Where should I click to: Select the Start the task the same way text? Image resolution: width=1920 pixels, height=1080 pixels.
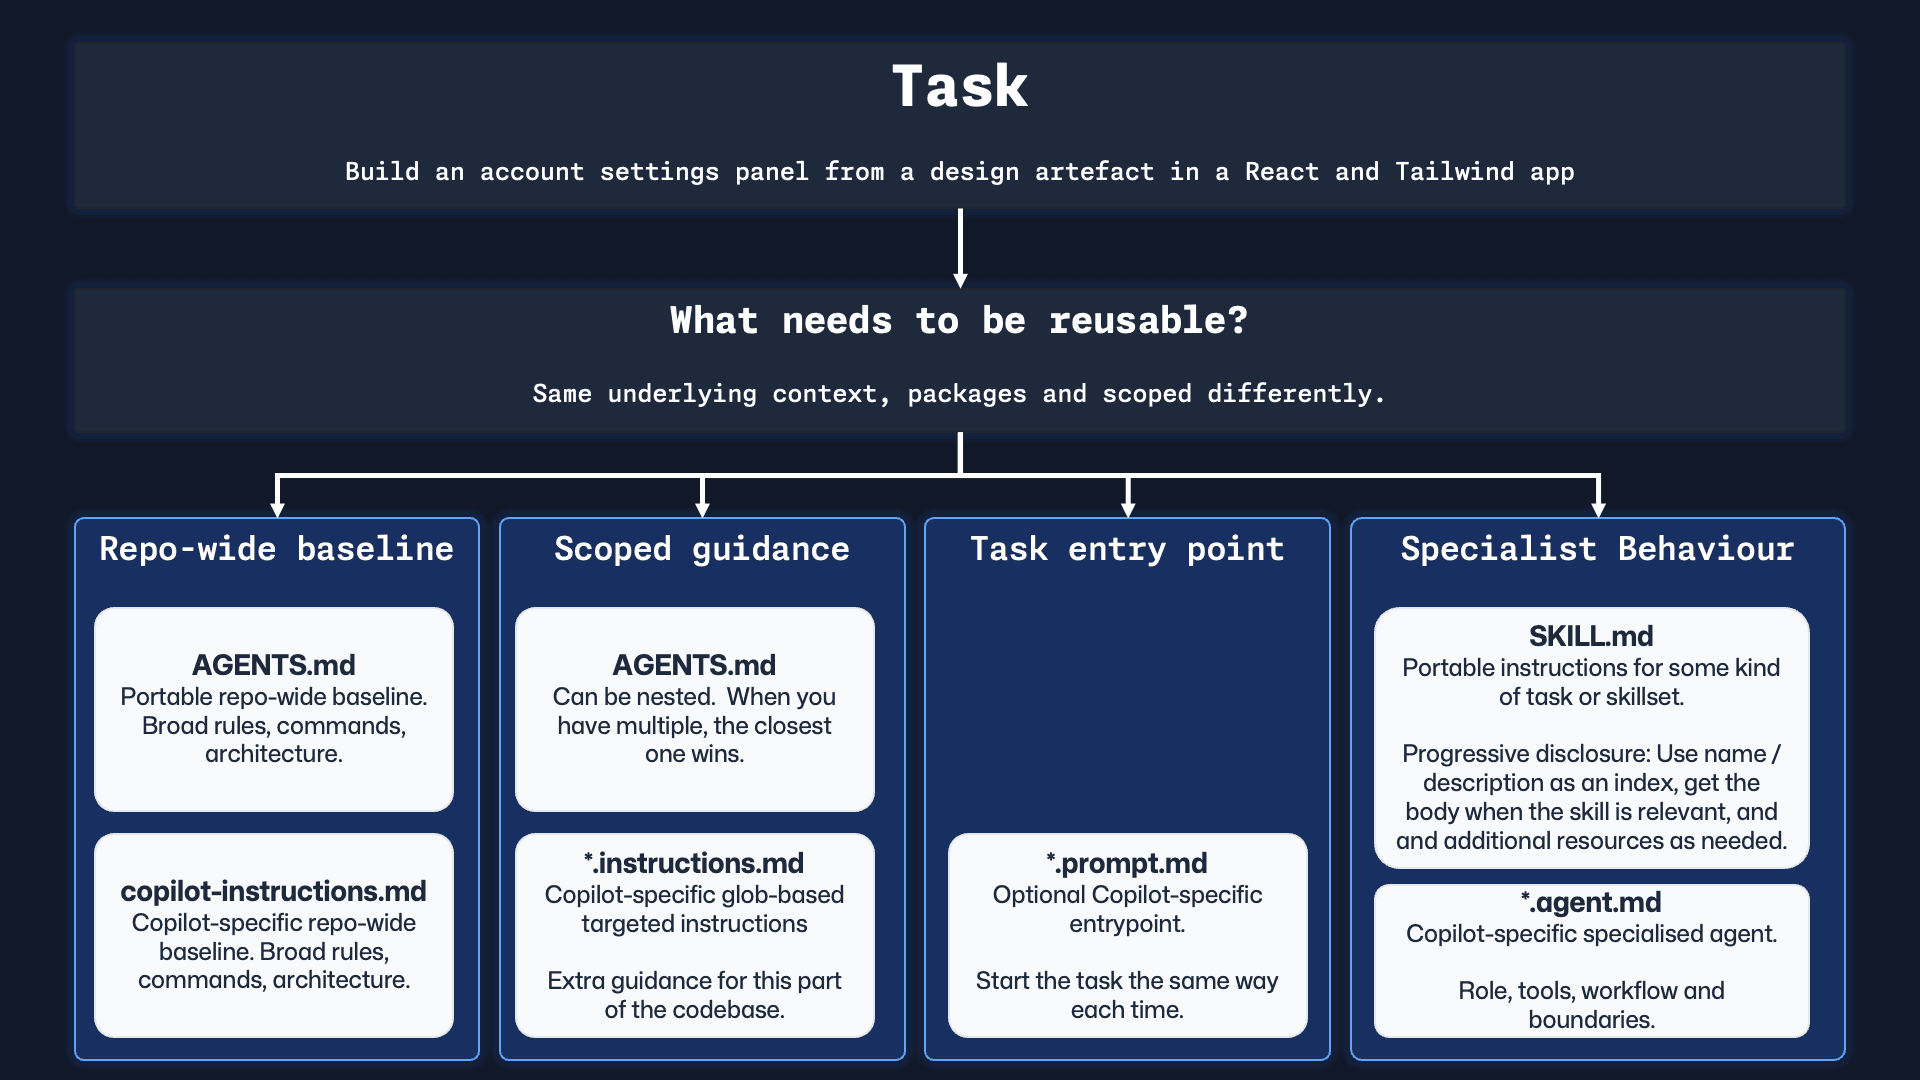[x=1126, y=995]
